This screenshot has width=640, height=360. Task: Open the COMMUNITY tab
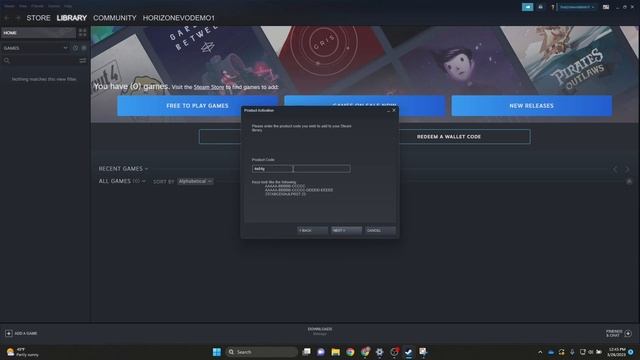(x=115, y=18)
